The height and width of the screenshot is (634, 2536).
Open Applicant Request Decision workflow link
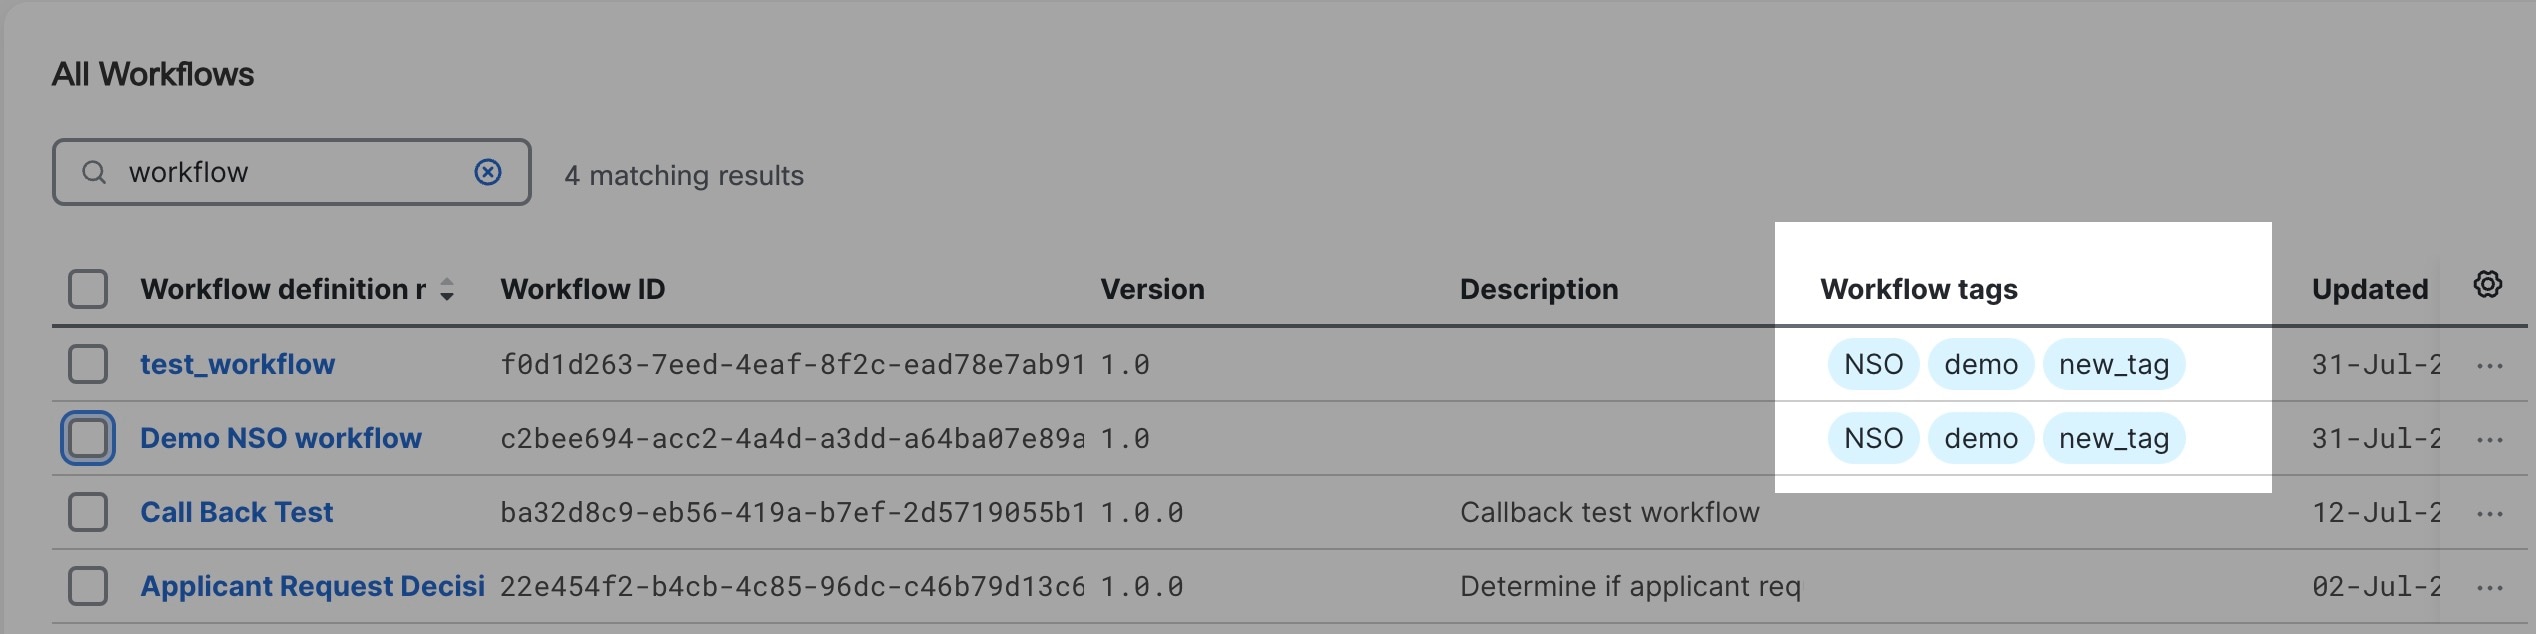click(312, 586)
